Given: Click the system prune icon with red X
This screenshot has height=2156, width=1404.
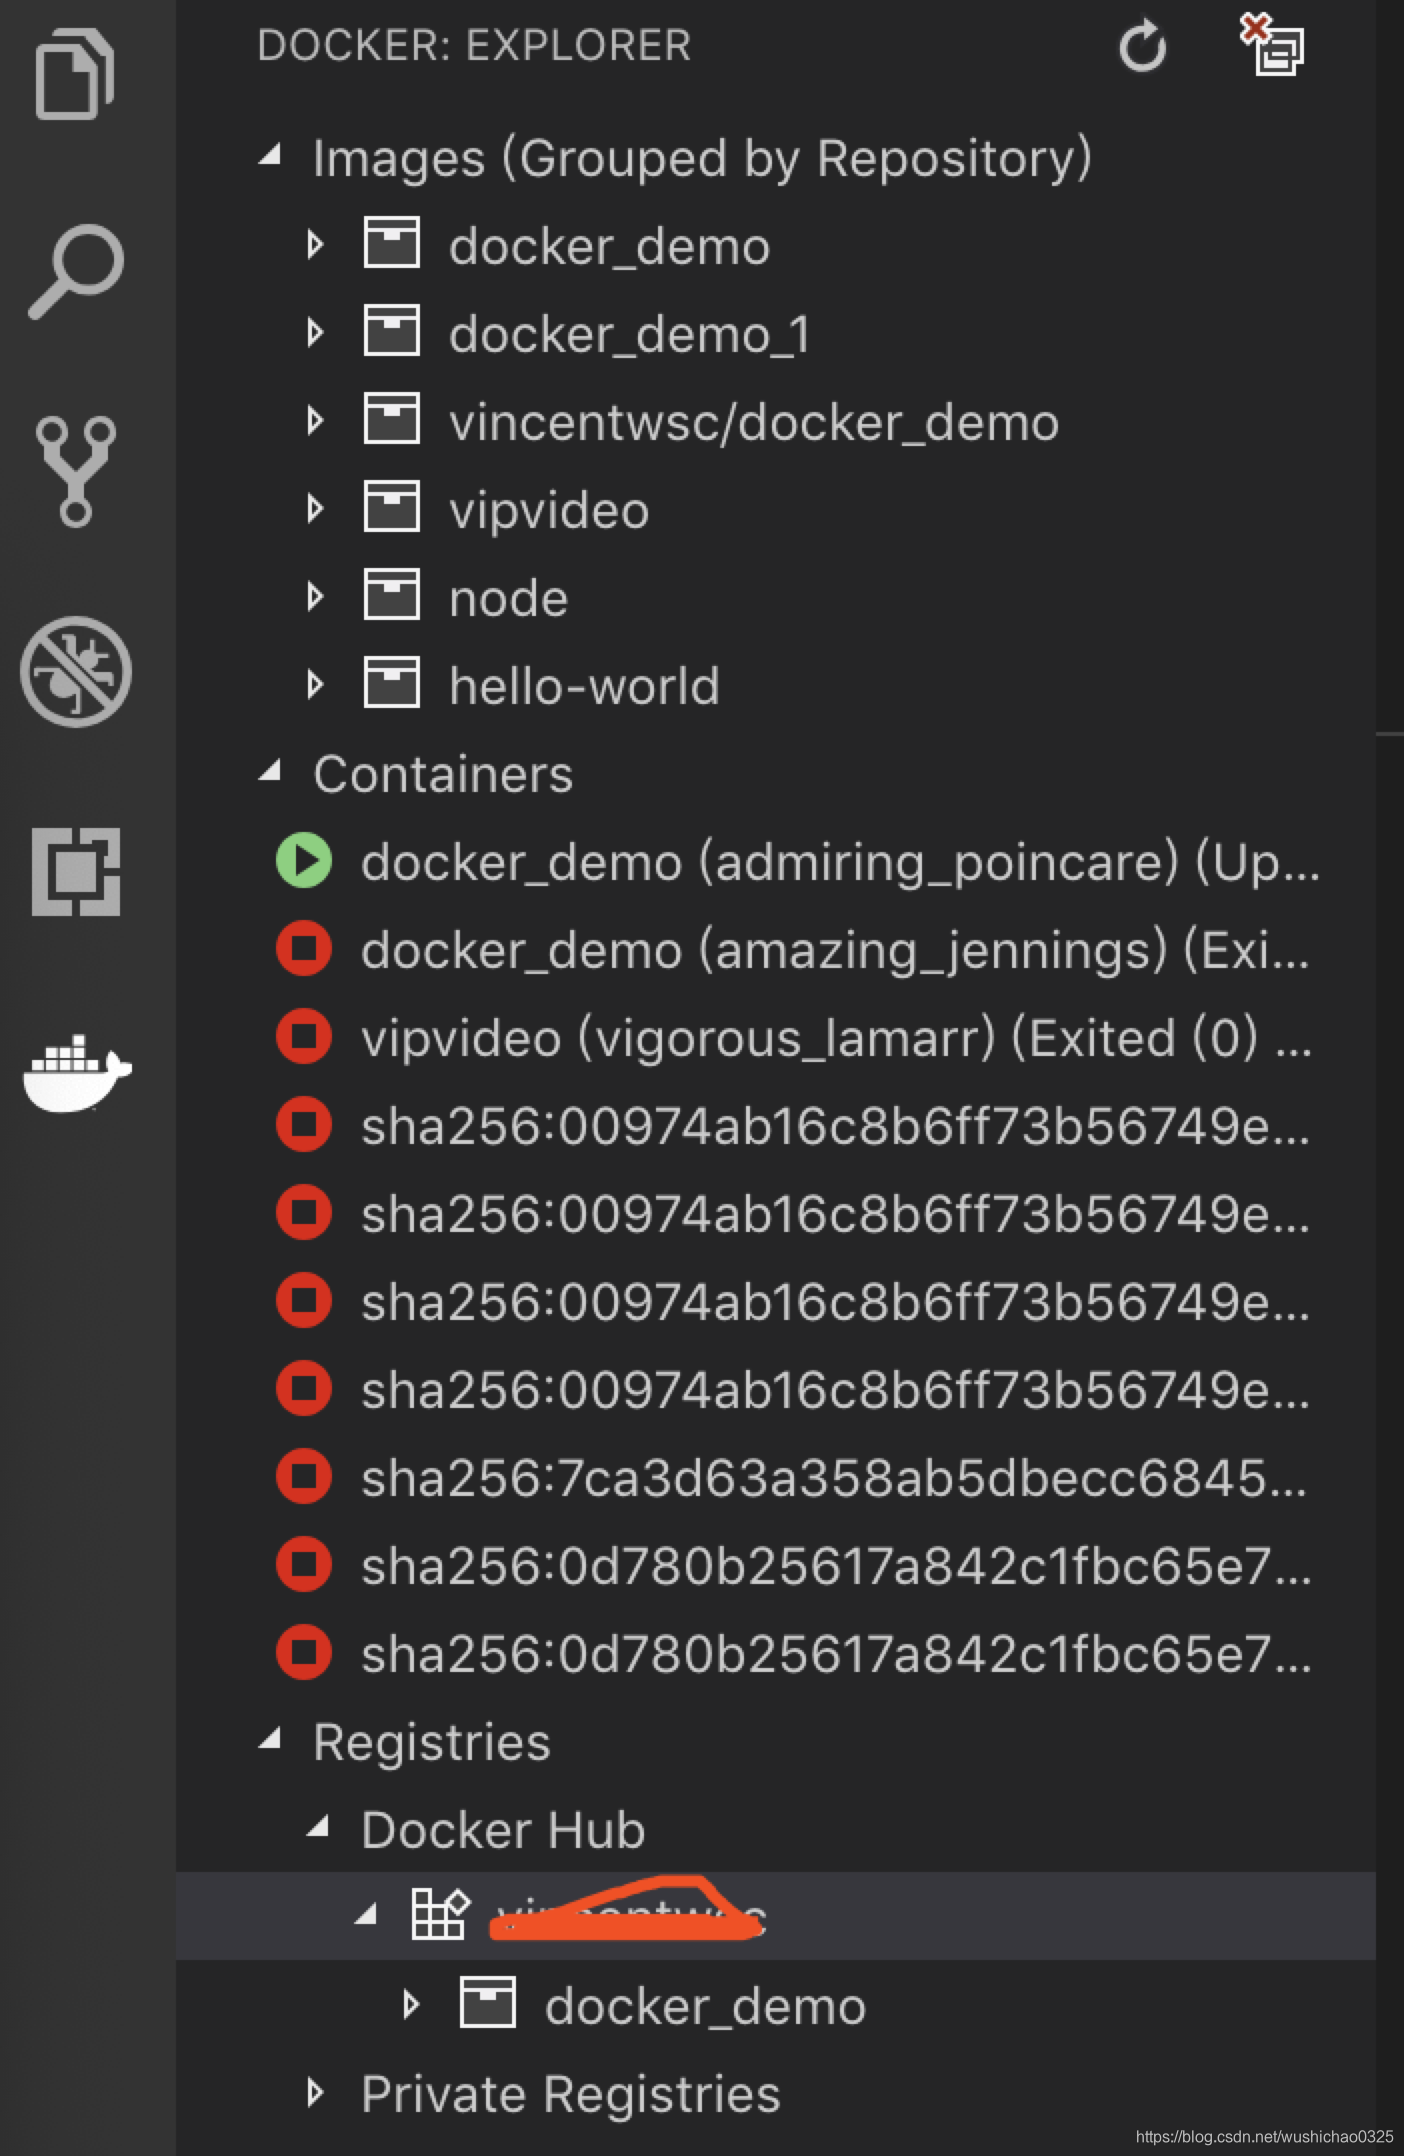Looking at the screenshot, I should click(1272, 44).
